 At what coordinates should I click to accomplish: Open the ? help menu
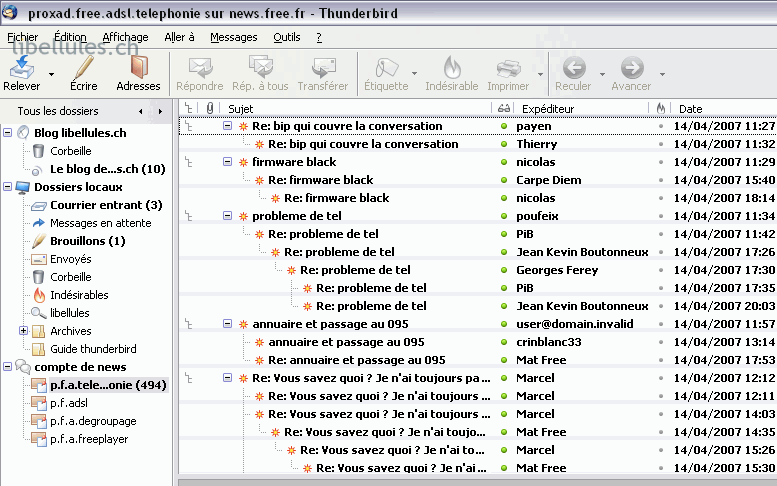click(x=319, y=37)
